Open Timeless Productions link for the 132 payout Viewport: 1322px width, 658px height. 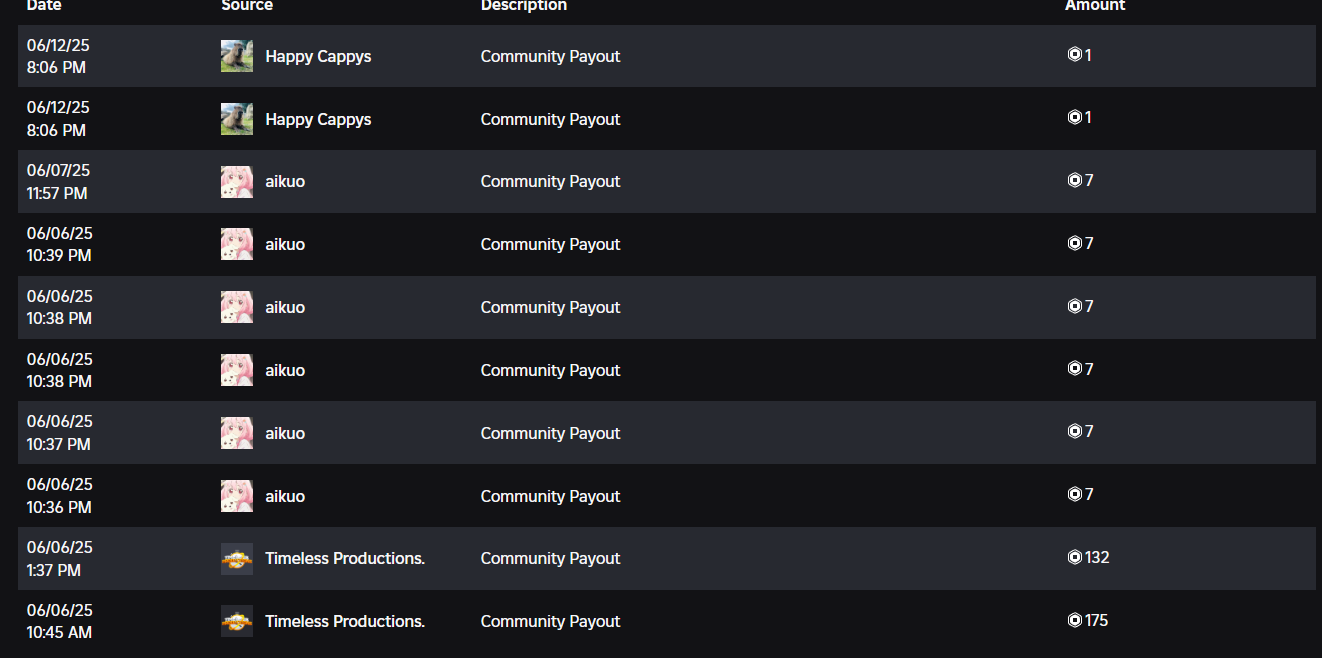(345, 559)
